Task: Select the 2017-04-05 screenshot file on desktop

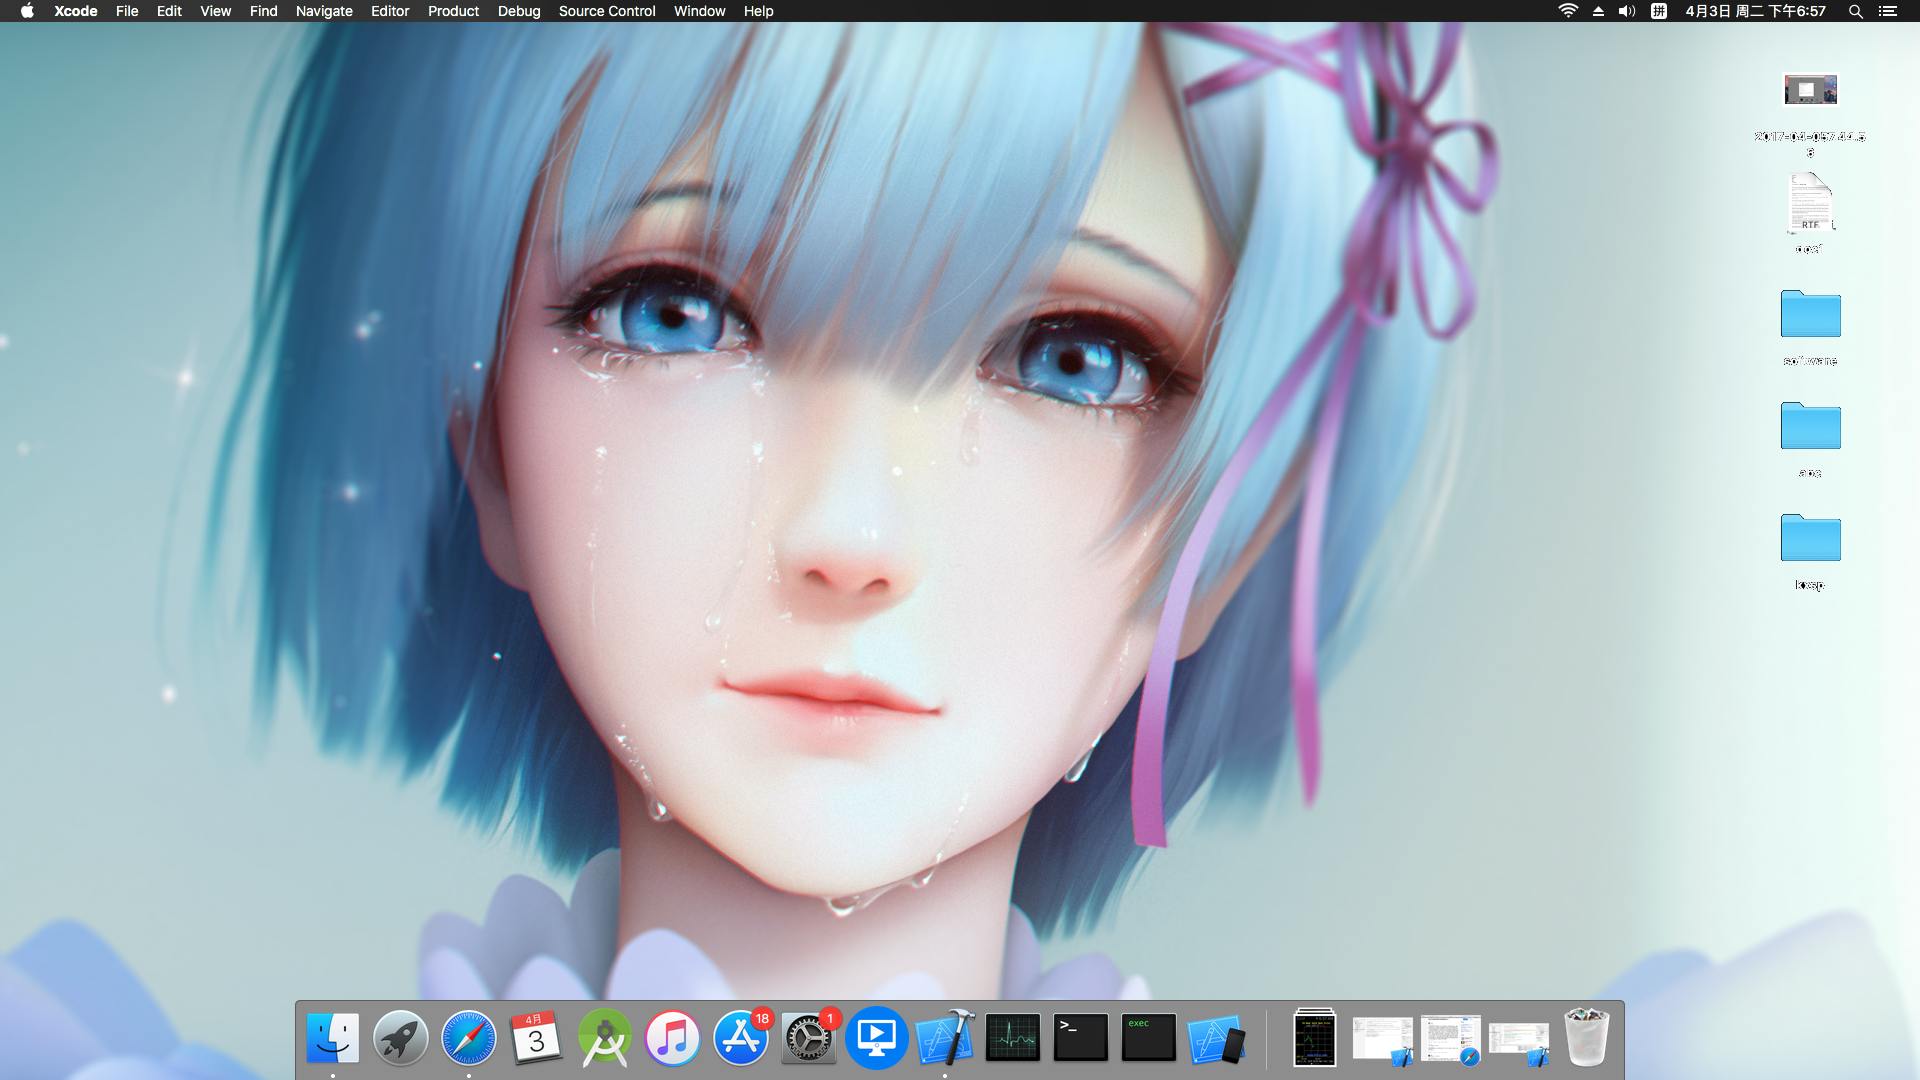Action: click(1810, 92)
